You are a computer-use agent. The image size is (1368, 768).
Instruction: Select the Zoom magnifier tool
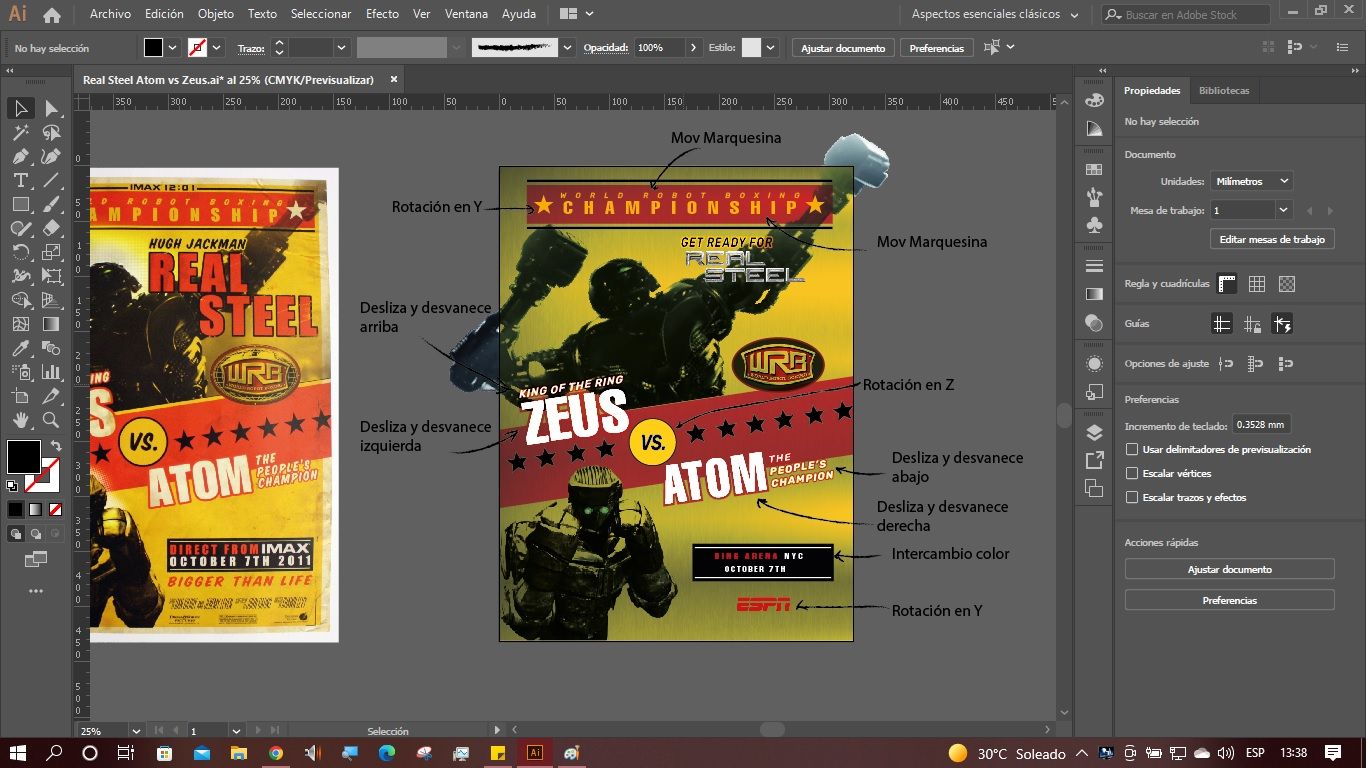tap(51, 420)
